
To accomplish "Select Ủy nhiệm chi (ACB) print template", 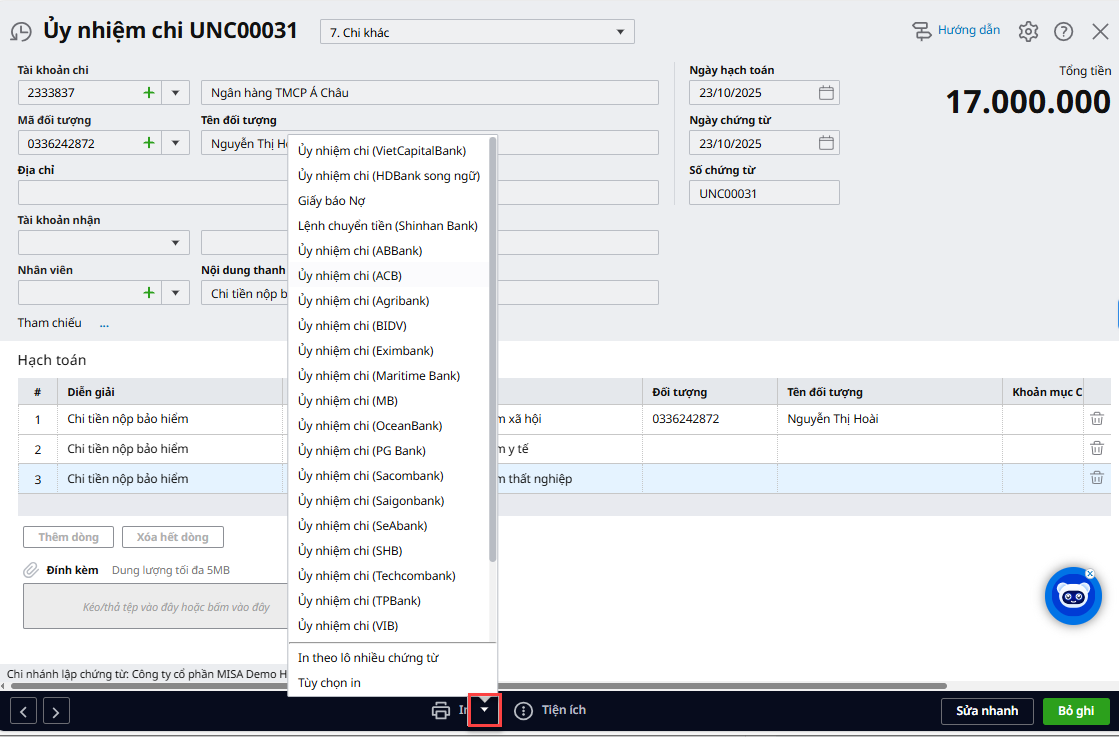I will point(350,276).
